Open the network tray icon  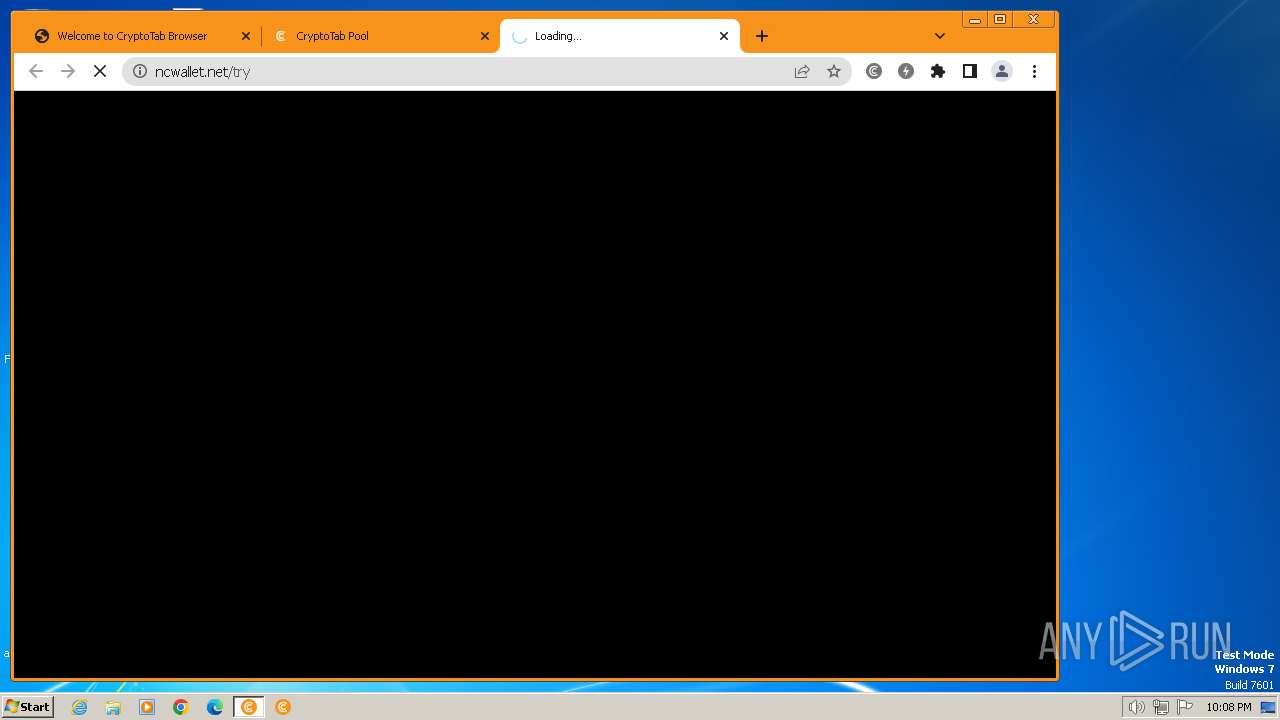click(x=1161, y=707)
